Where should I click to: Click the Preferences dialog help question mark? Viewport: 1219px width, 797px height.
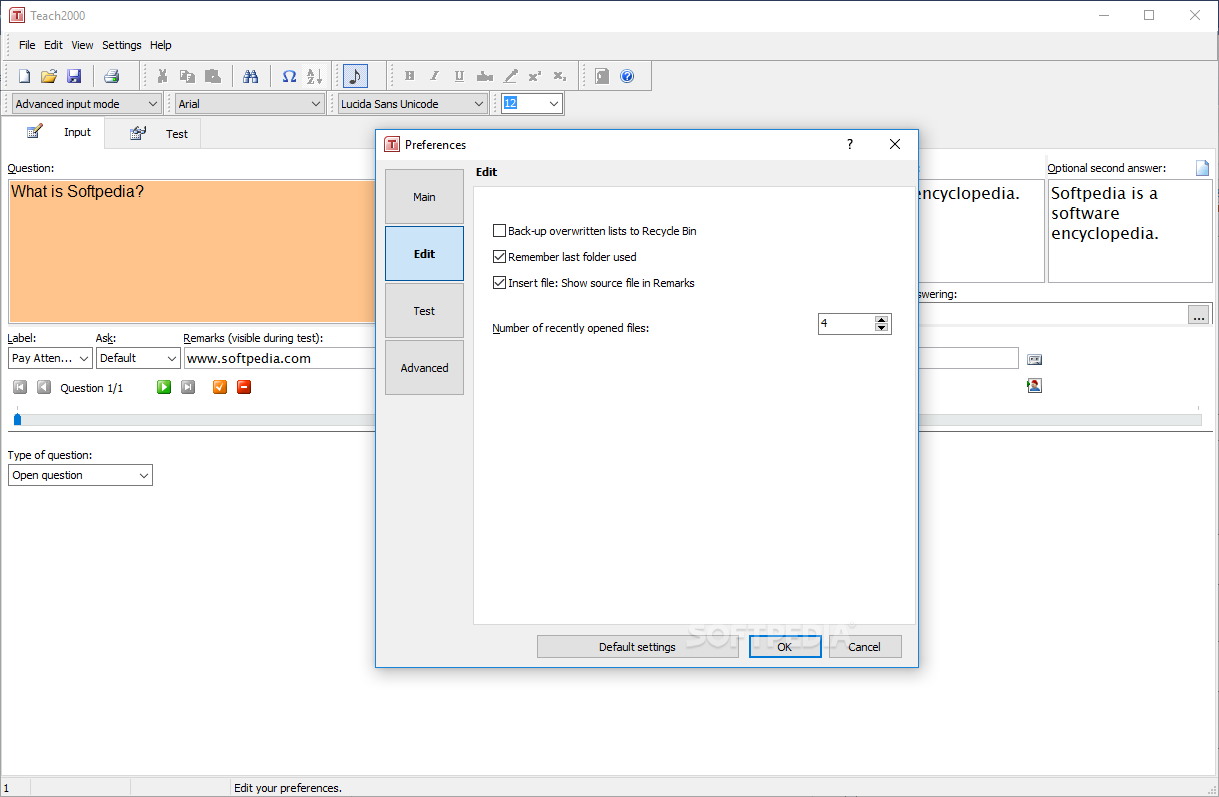click(x=850, y=144)
